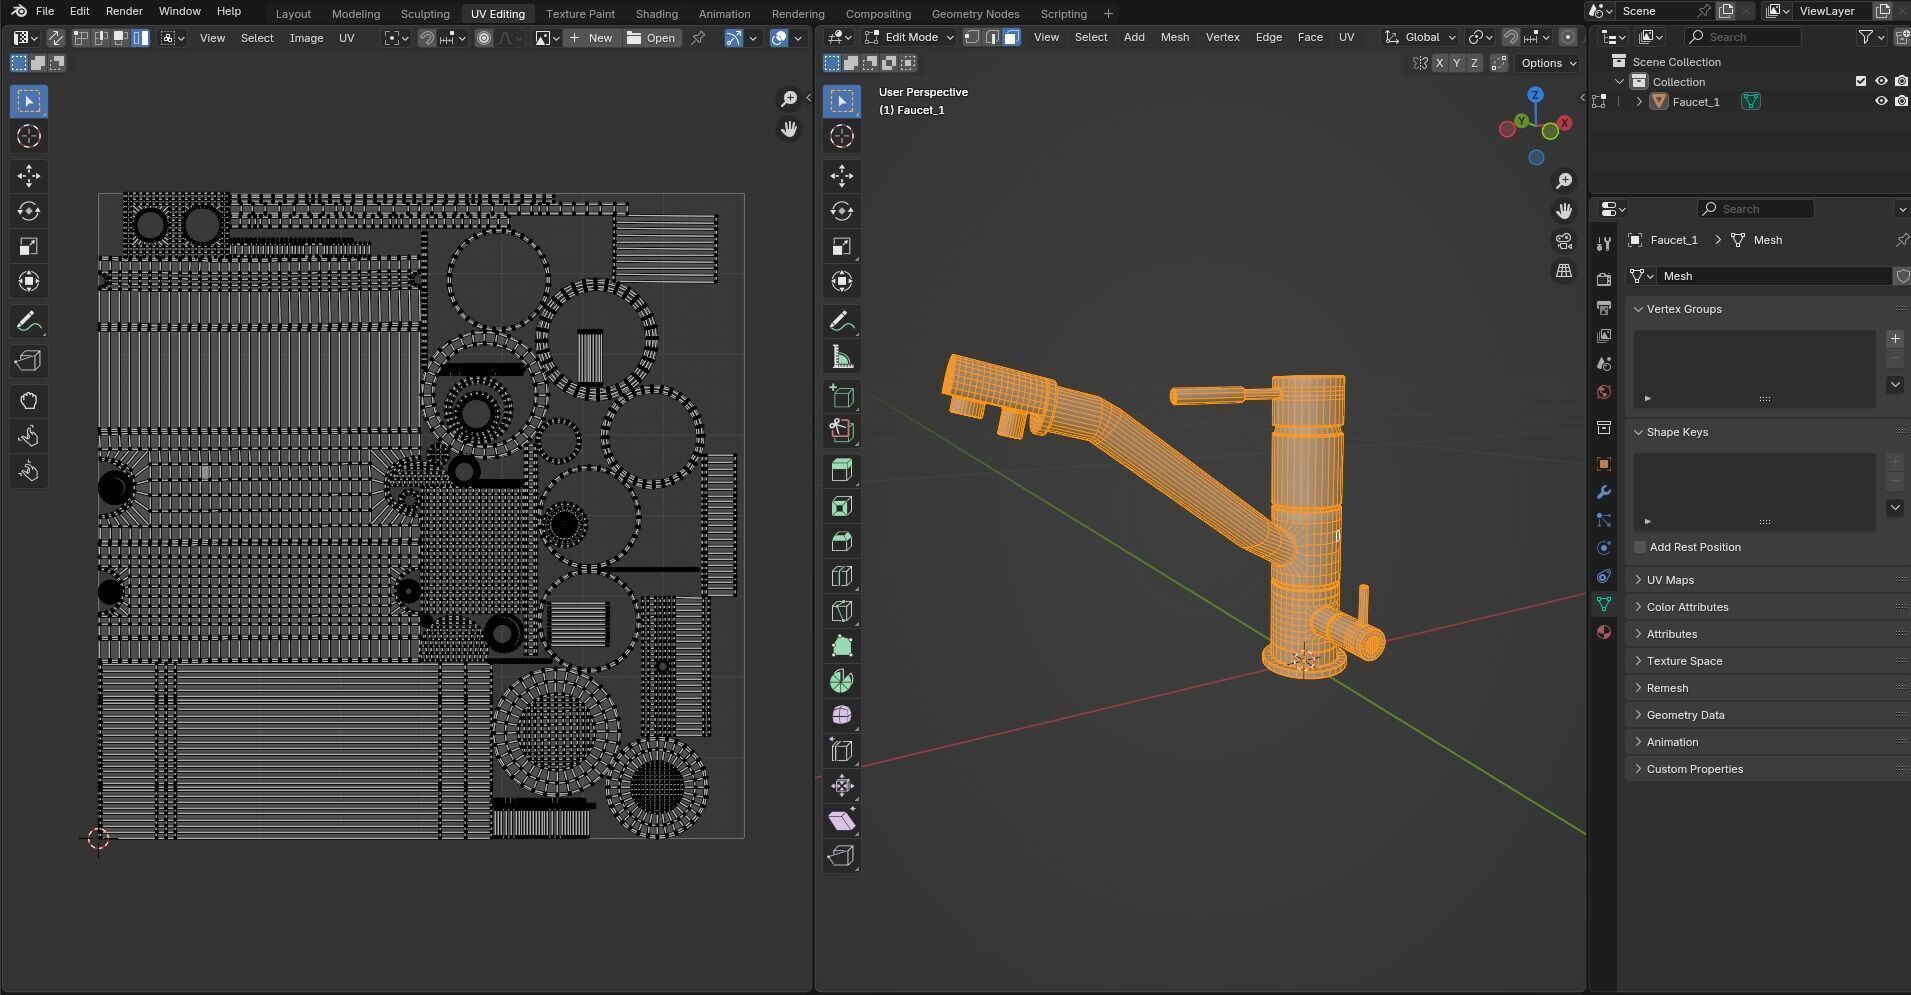The height and width of the screenshot is (995, 1911).
Task: Select the UV Grab sculpt tool
Action: pos(29,401)
